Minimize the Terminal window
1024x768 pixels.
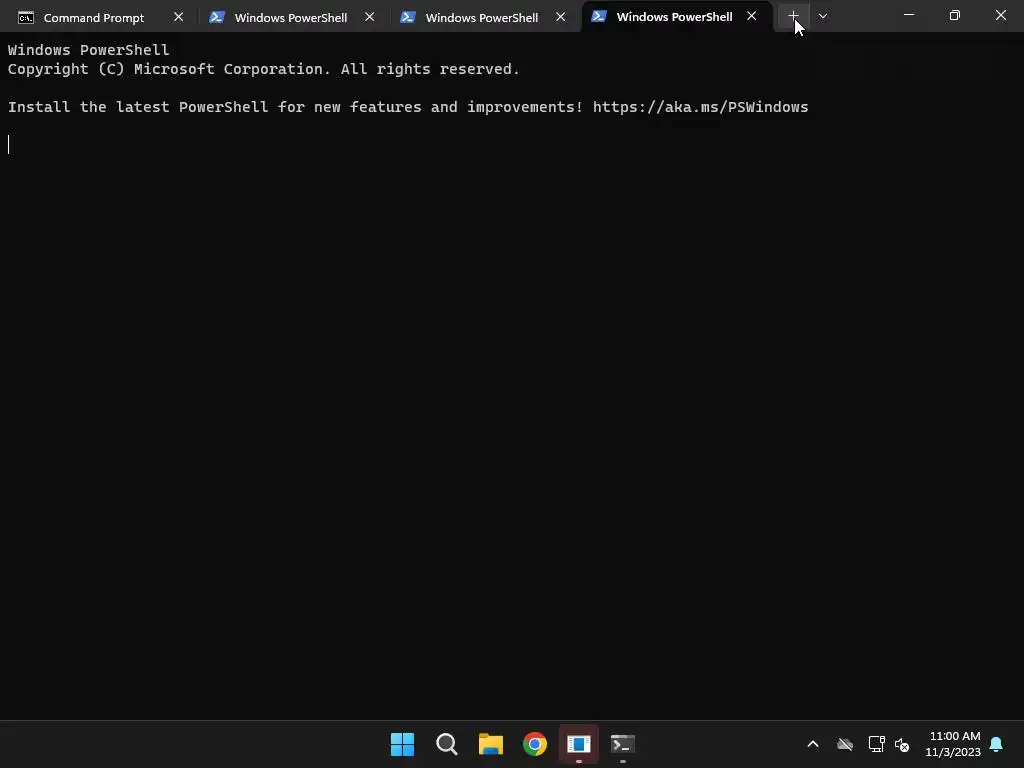(x=908, y=15)
